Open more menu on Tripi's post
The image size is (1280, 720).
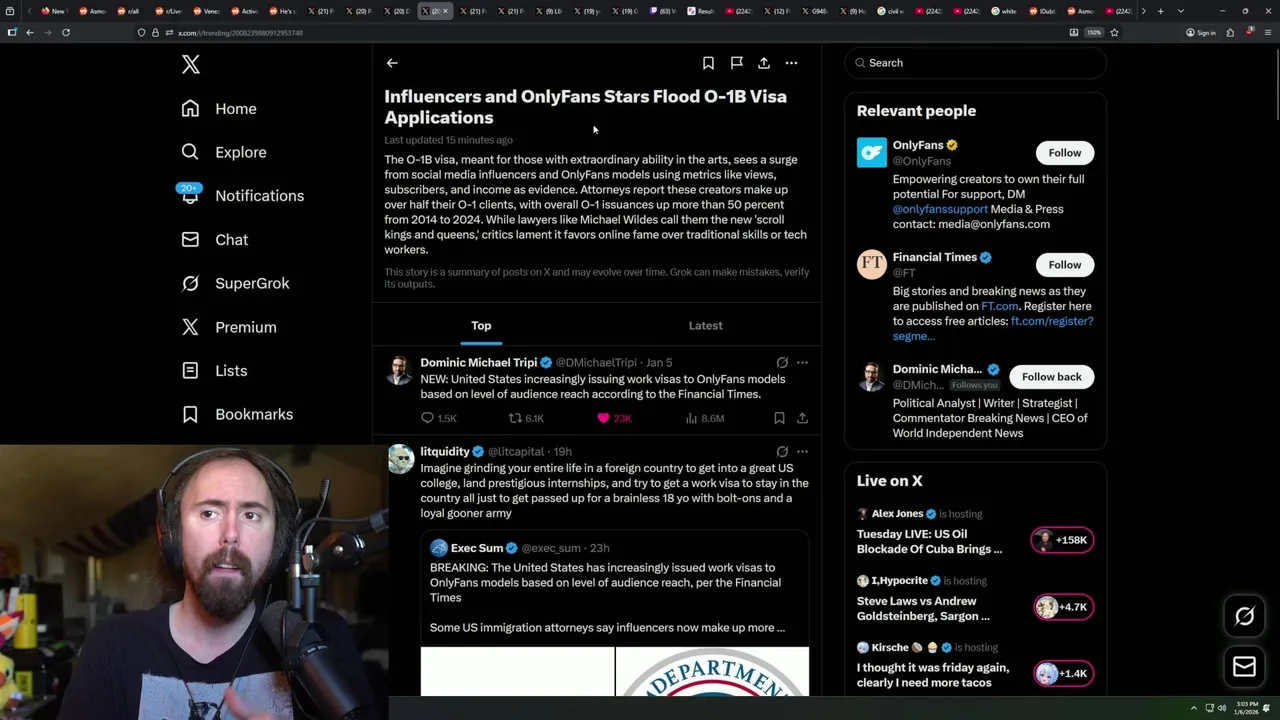tap(802, 363)
